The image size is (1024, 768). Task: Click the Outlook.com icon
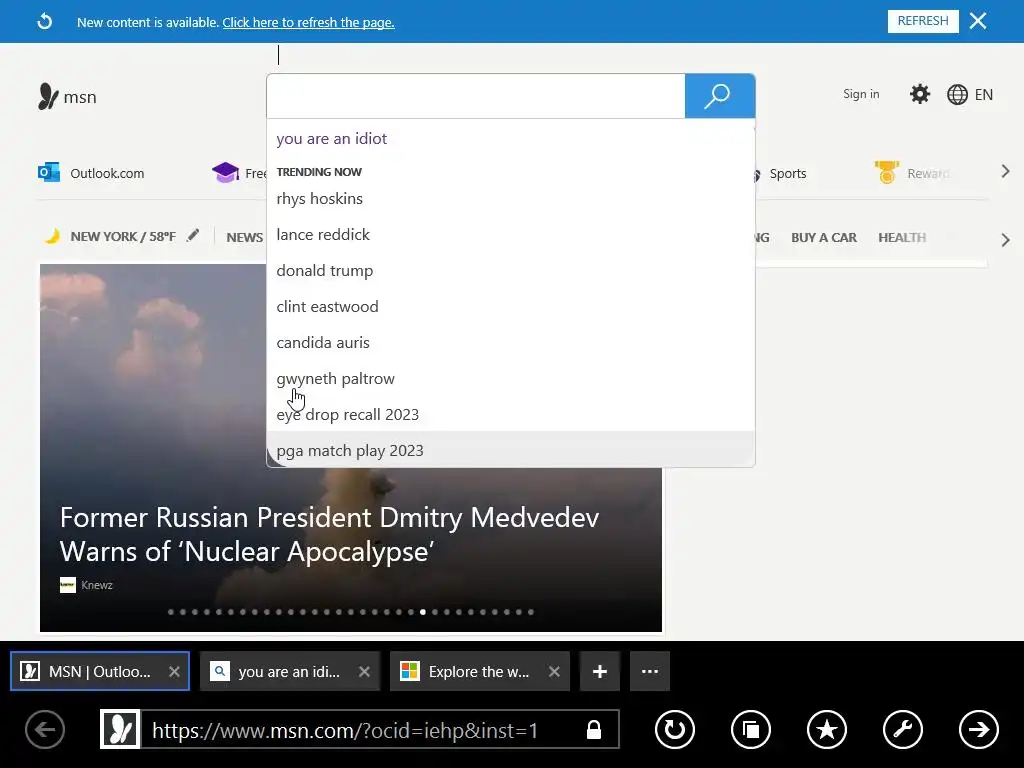click(x=49, y=173)
